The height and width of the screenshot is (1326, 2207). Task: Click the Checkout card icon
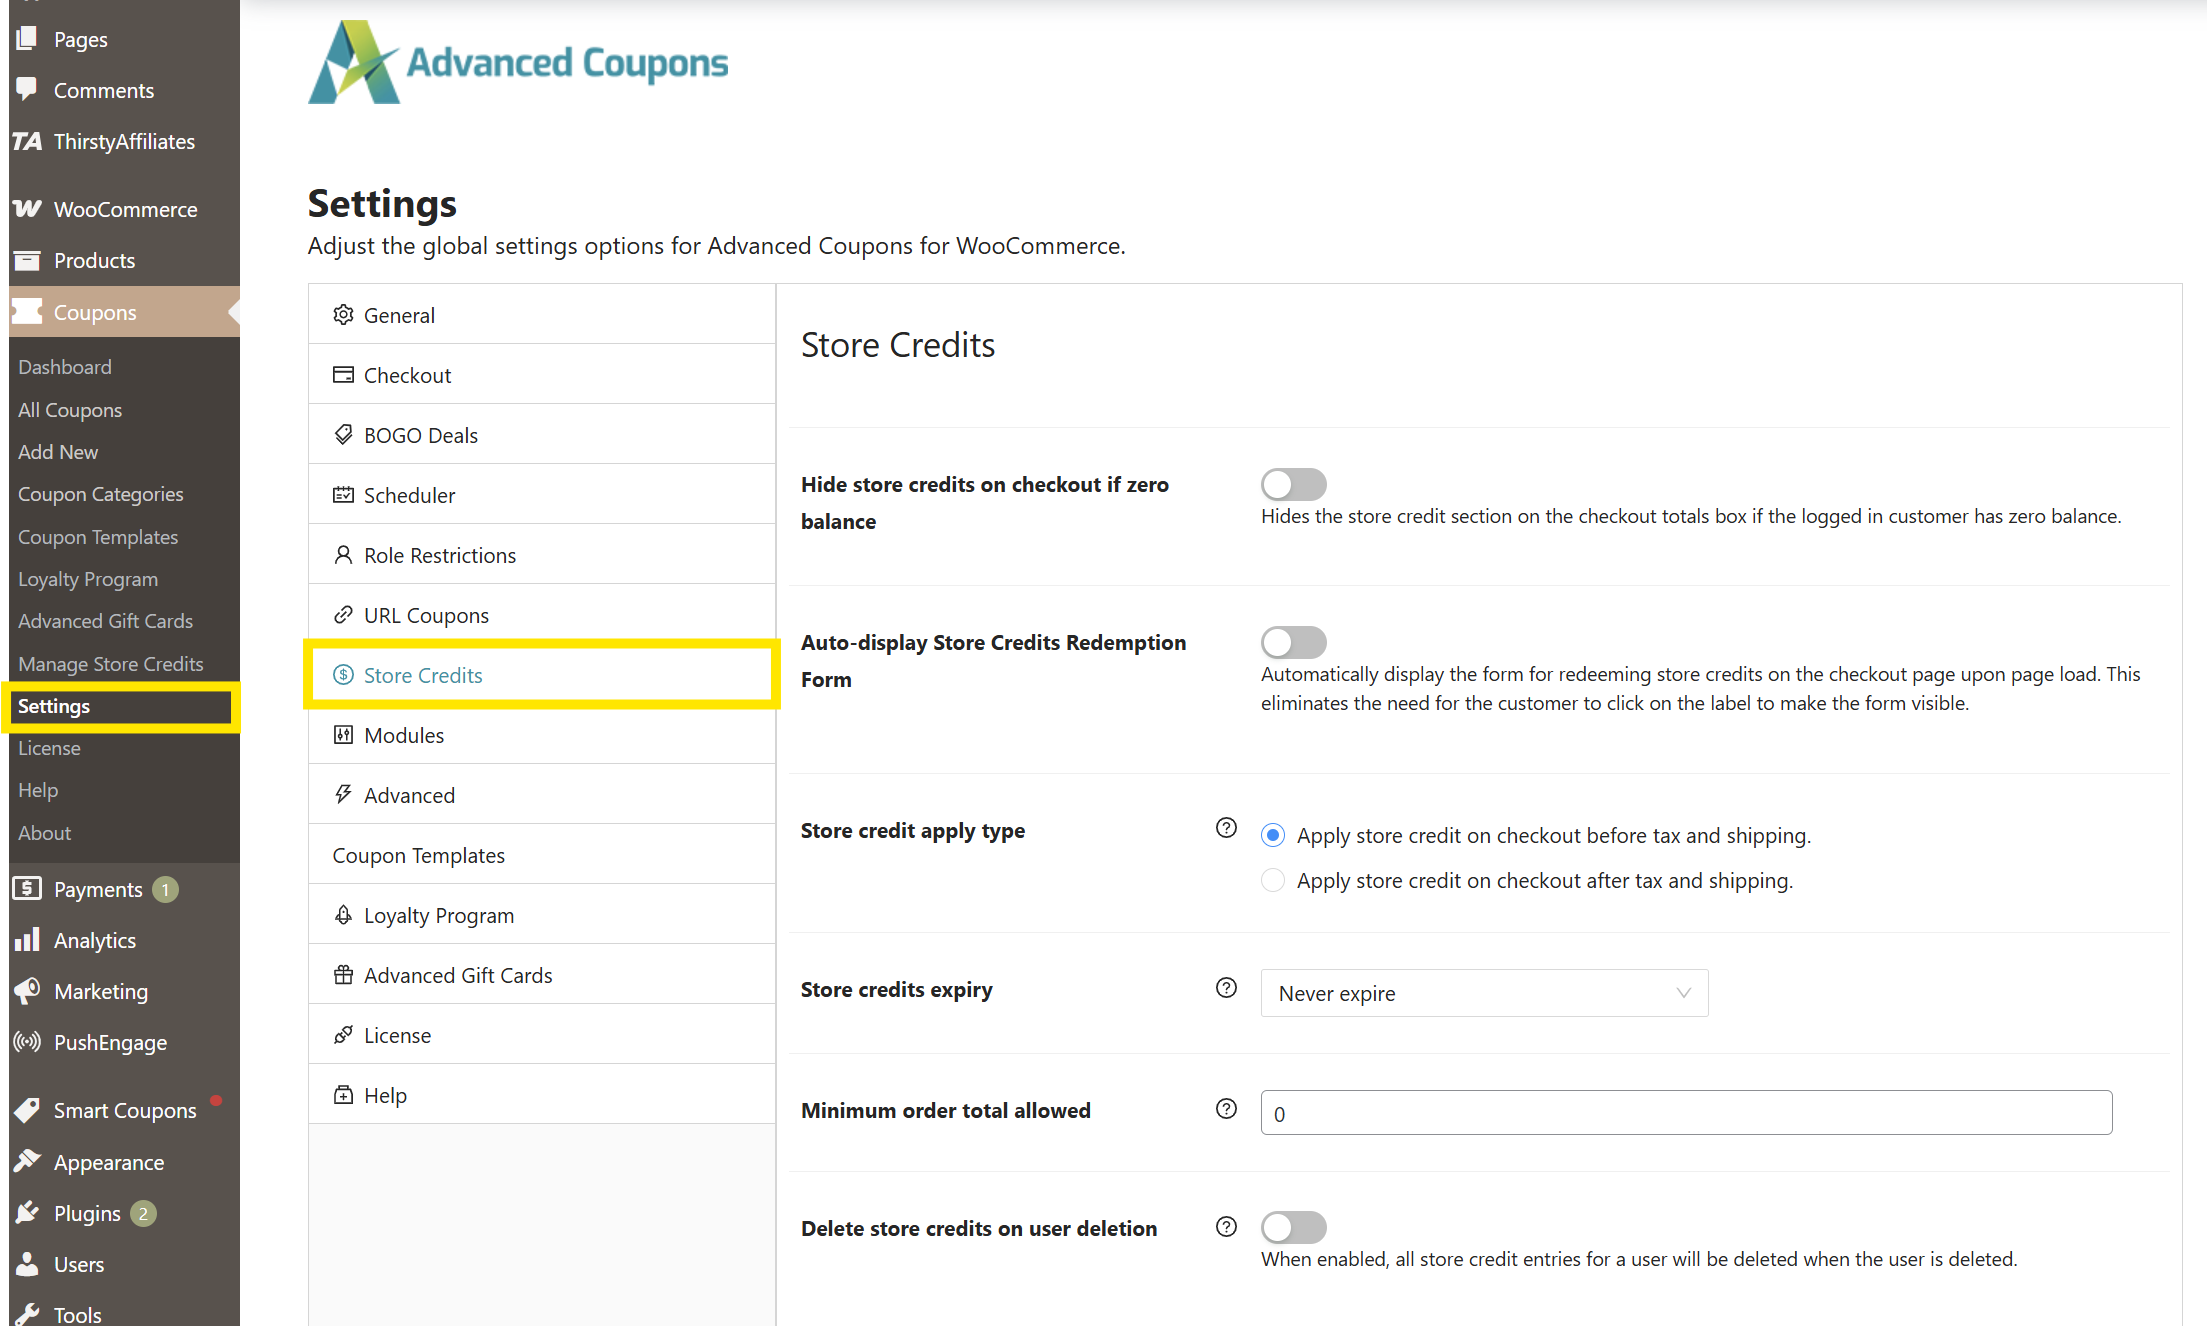pyautogui.click(x=343, y=374)
